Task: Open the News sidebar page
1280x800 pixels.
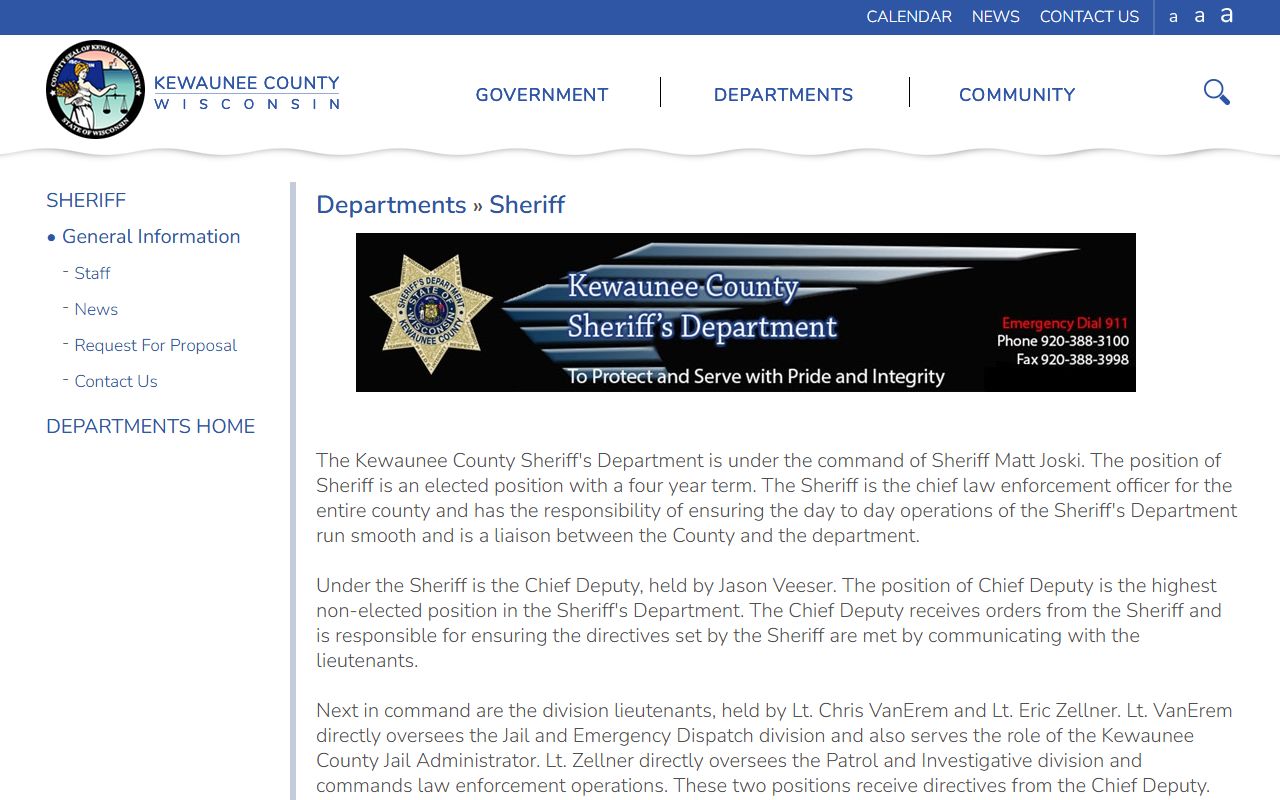Action: click(x=96, y=309)
